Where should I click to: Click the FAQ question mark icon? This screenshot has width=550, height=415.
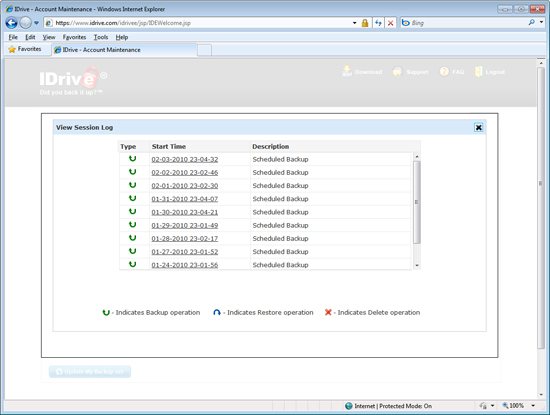click(x=444, y=72)
